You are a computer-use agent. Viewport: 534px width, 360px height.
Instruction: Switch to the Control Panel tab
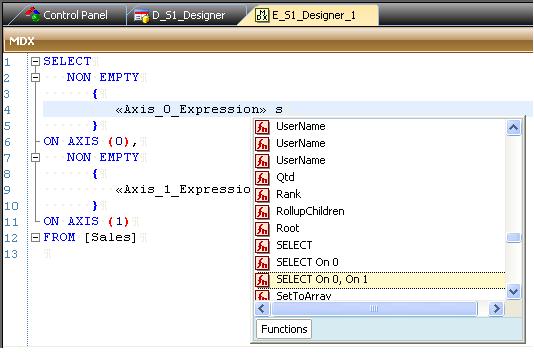click(66, 15)
